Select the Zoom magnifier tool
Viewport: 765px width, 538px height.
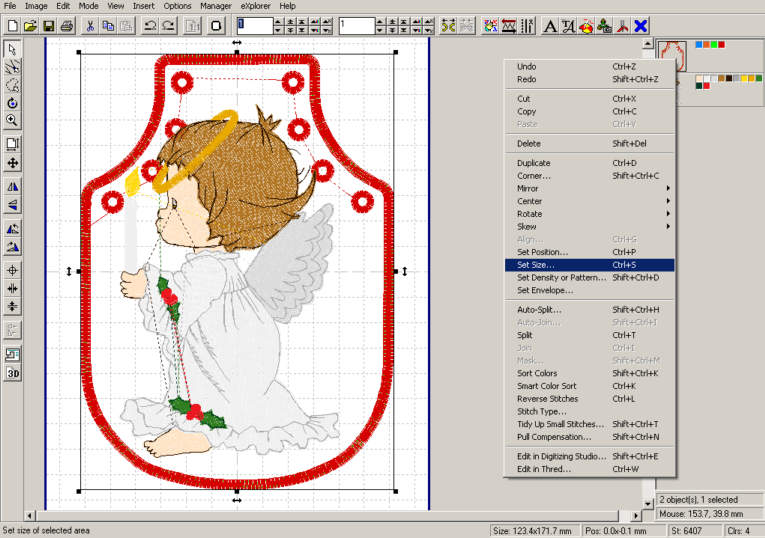(12, 120)
